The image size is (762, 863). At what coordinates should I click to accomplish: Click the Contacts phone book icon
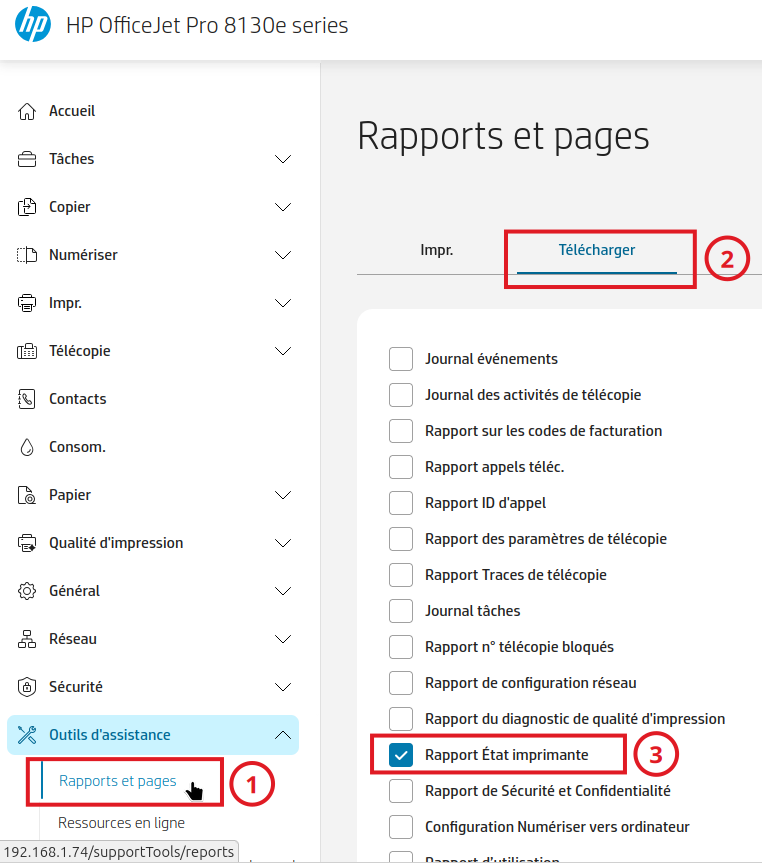28,399
